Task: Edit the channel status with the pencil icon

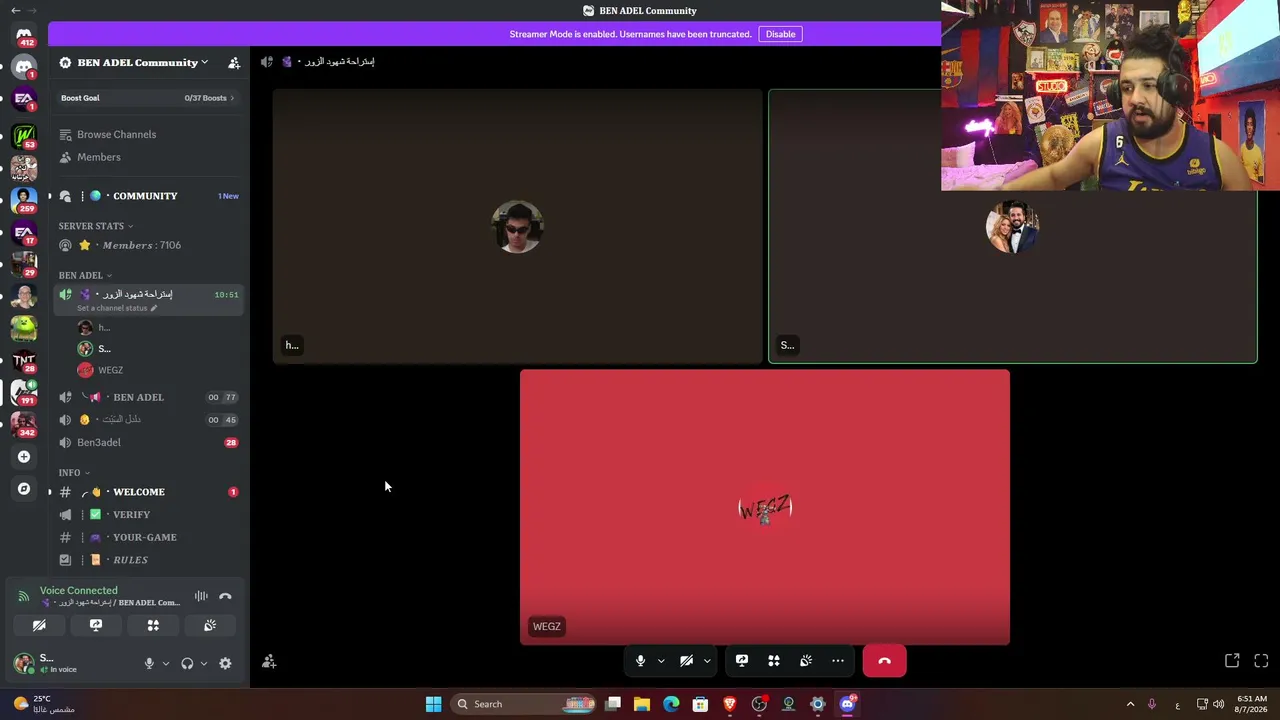Action: [153, 308]
